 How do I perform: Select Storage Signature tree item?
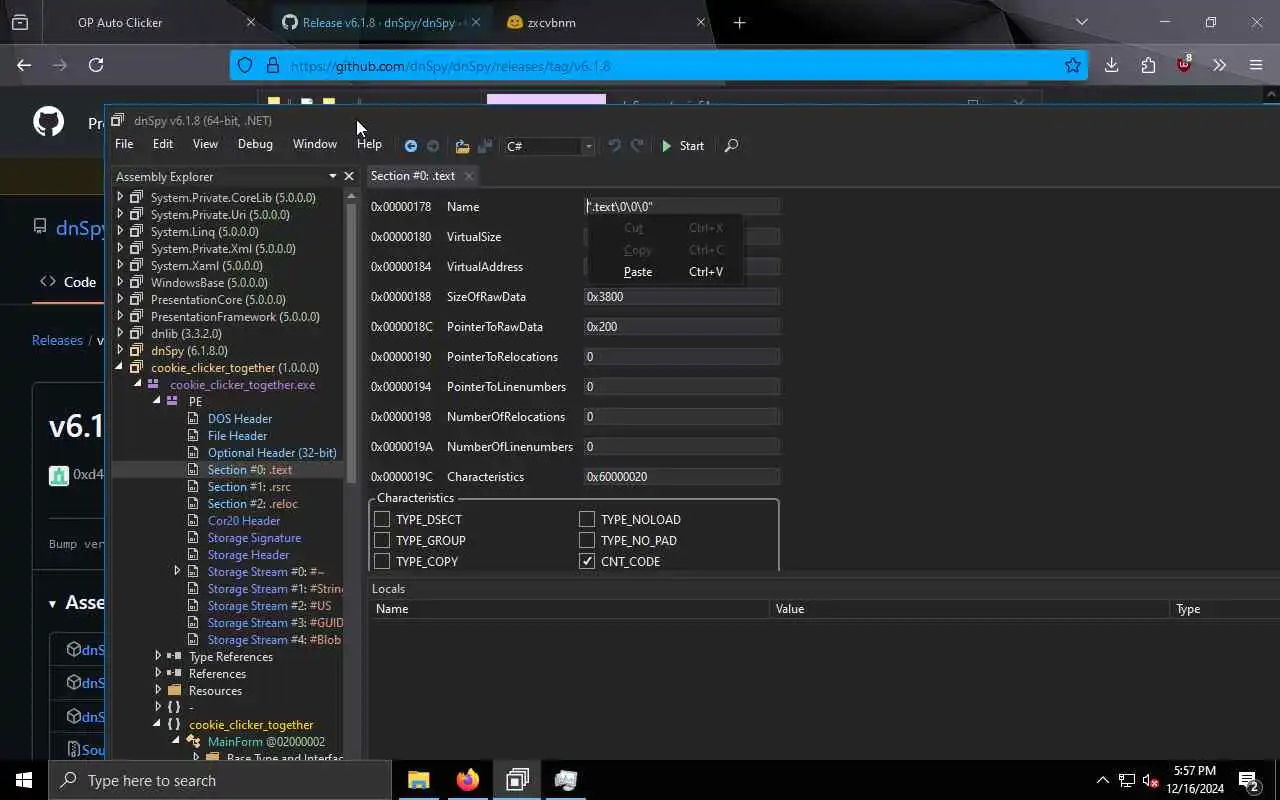[x=254, y=538]
